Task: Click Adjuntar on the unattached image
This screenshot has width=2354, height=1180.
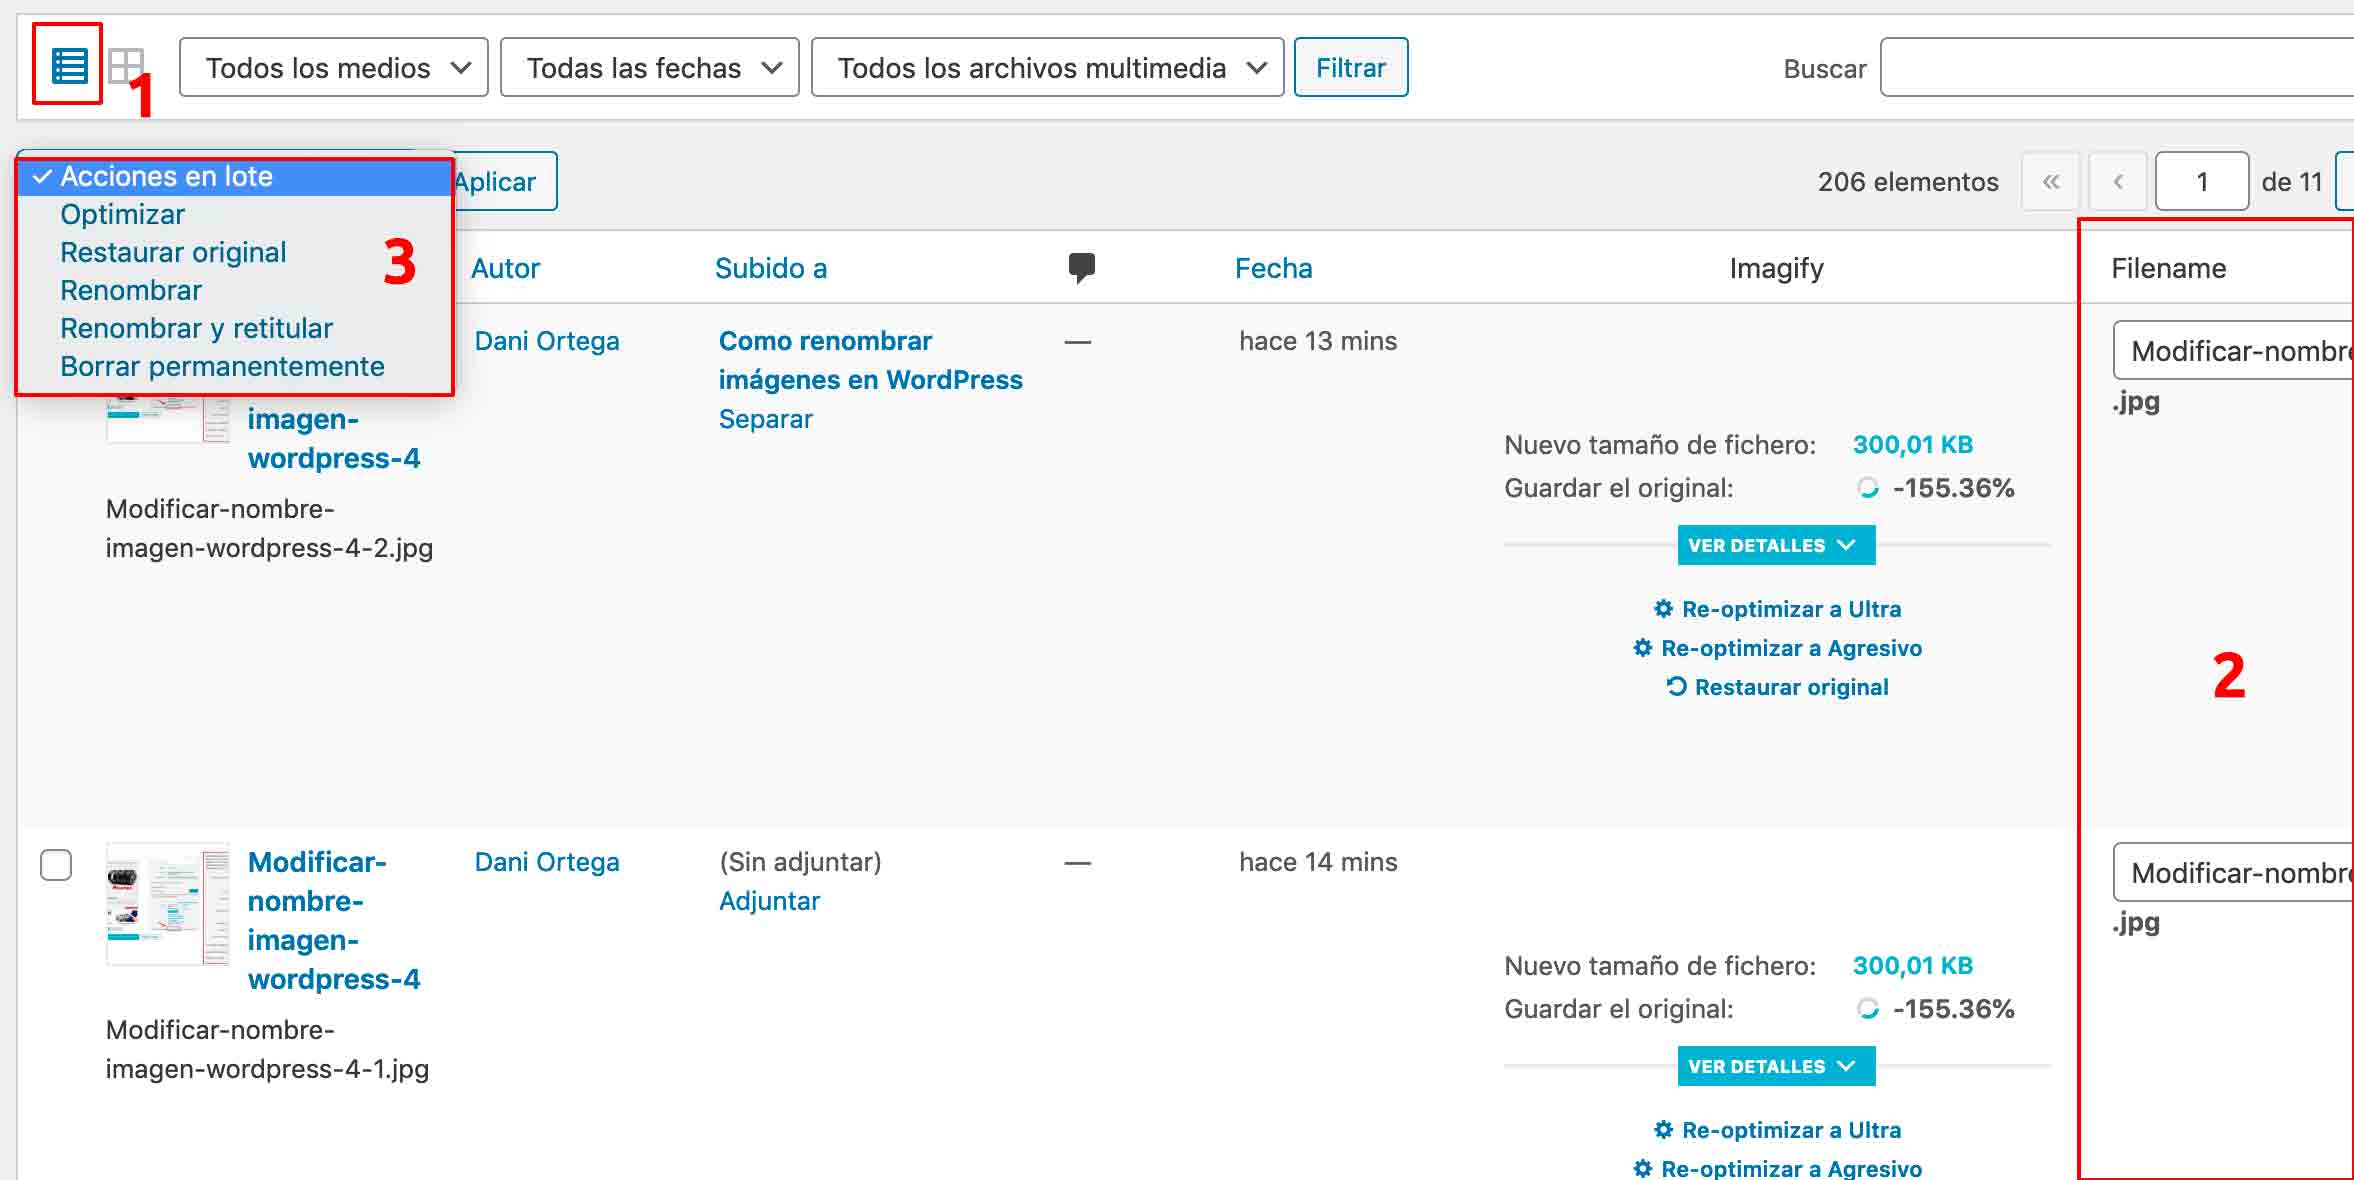Action: tap(769, 901)
